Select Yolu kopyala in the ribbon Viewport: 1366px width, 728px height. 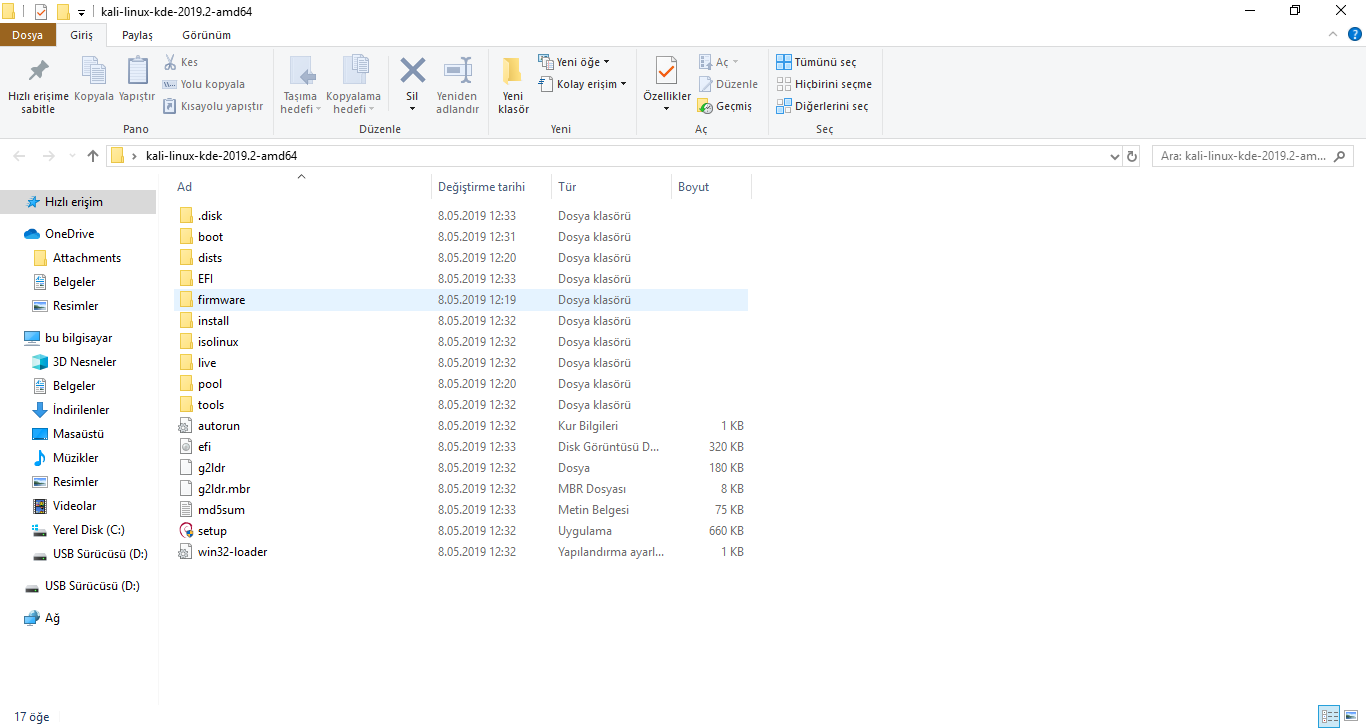tap(203, 84)
